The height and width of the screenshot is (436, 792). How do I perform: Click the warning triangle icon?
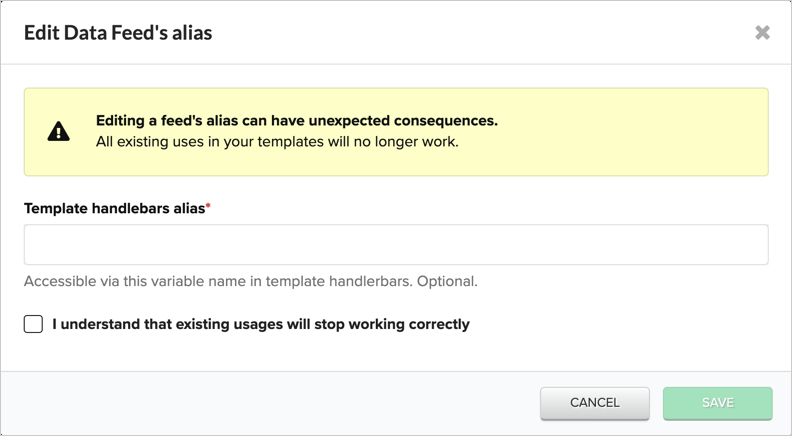tap(59, 131)
